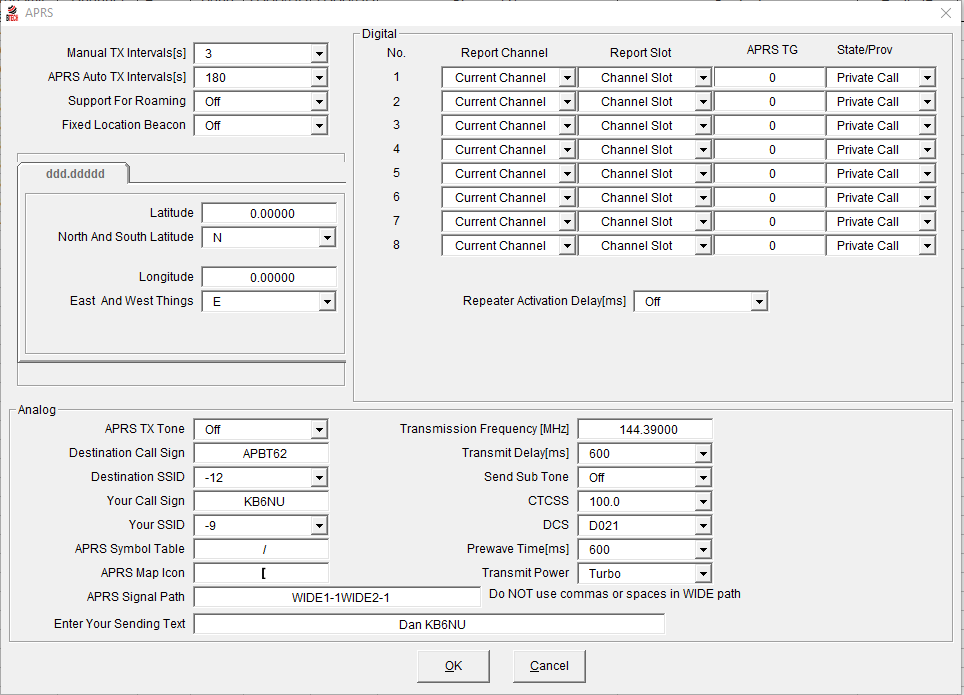The width and height of the screenshot is (964, 695).
Task: Click APRS TG field in row 5
Action: (x=771, y=174)
